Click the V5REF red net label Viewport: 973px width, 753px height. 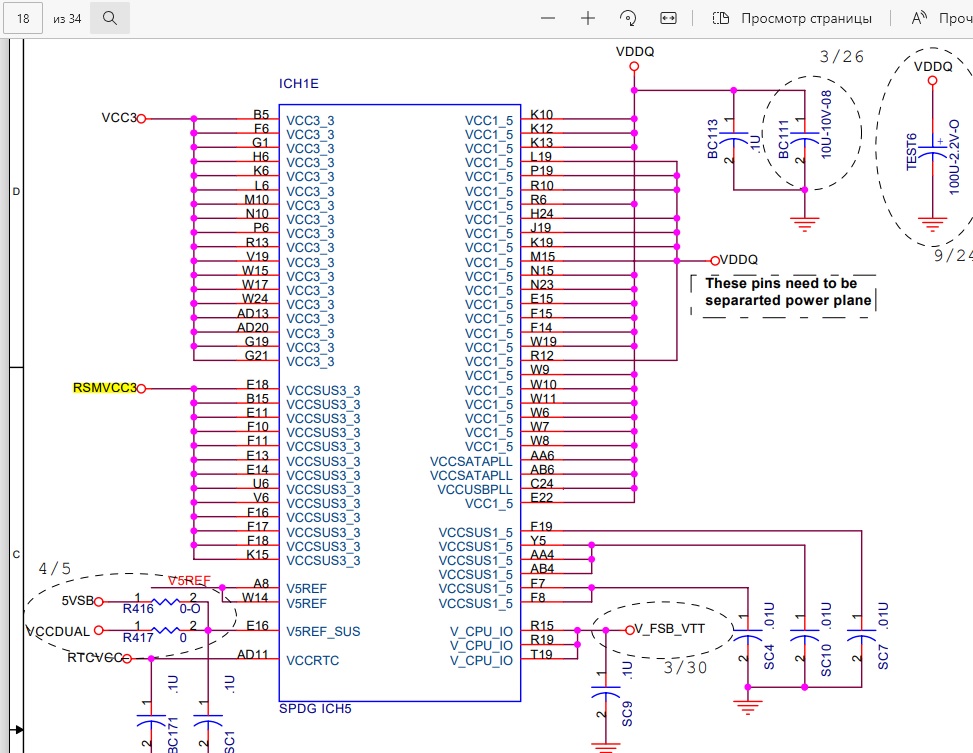[x=189, y=580]
